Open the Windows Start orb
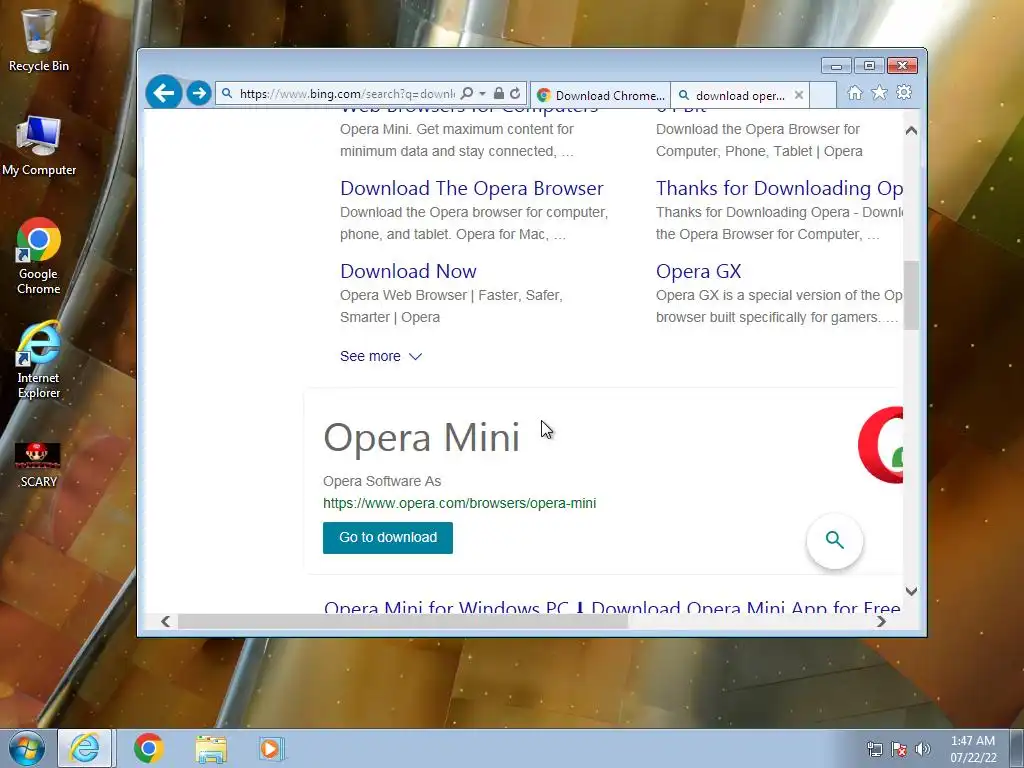Screen dimensions: 1024x768 coord(27,748)
